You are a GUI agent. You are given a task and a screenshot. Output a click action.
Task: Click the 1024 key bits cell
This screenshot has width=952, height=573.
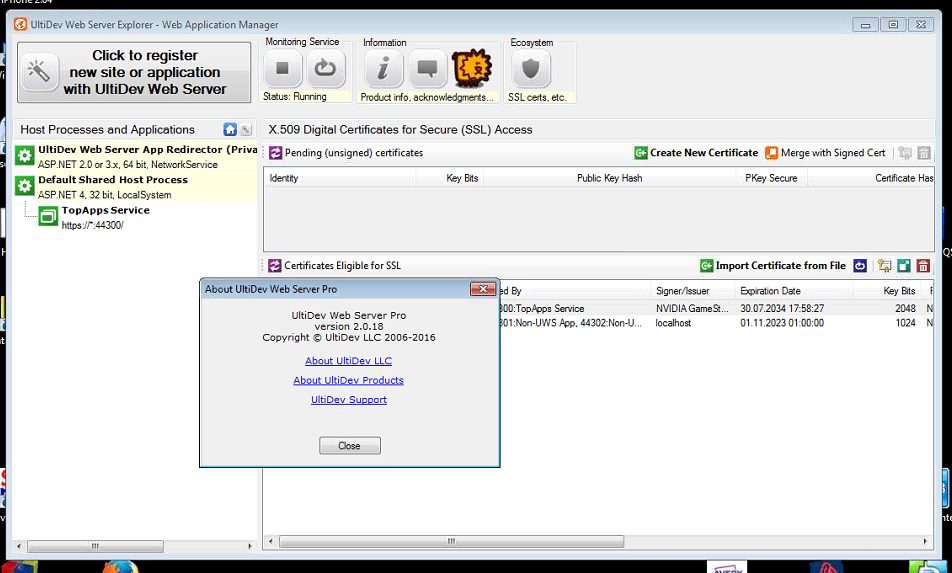[x=905, y=323]
